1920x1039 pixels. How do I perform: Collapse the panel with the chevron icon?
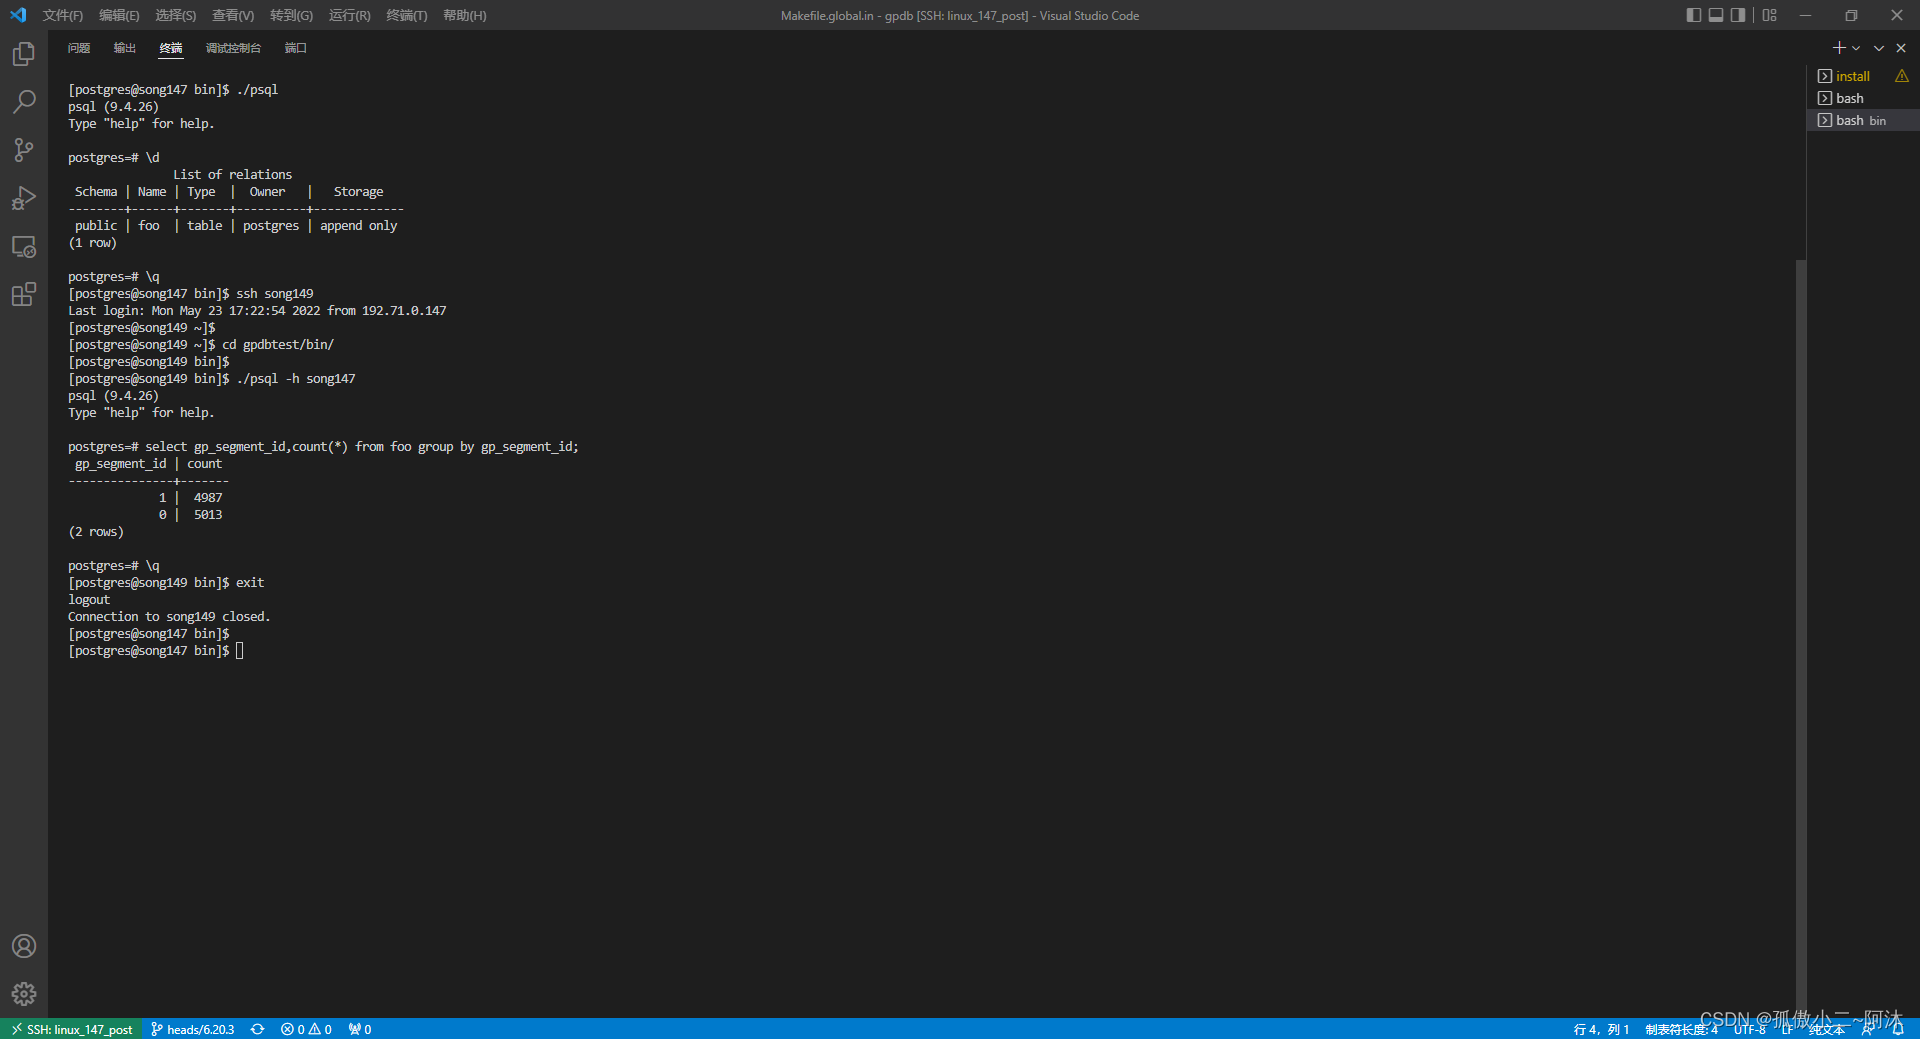tap(1879, 48)
